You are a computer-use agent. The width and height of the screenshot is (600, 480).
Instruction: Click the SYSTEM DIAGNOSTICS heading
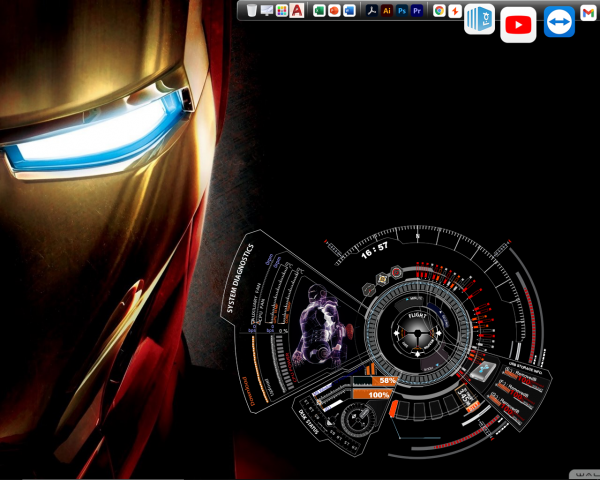point(240,278)
